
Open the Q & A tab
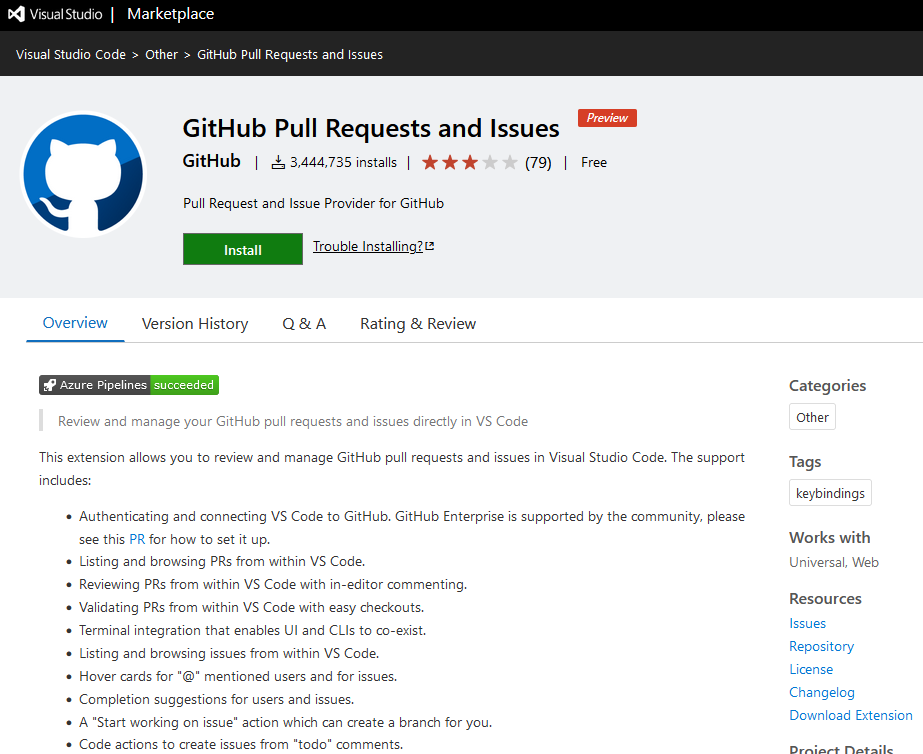coord(304,324)
